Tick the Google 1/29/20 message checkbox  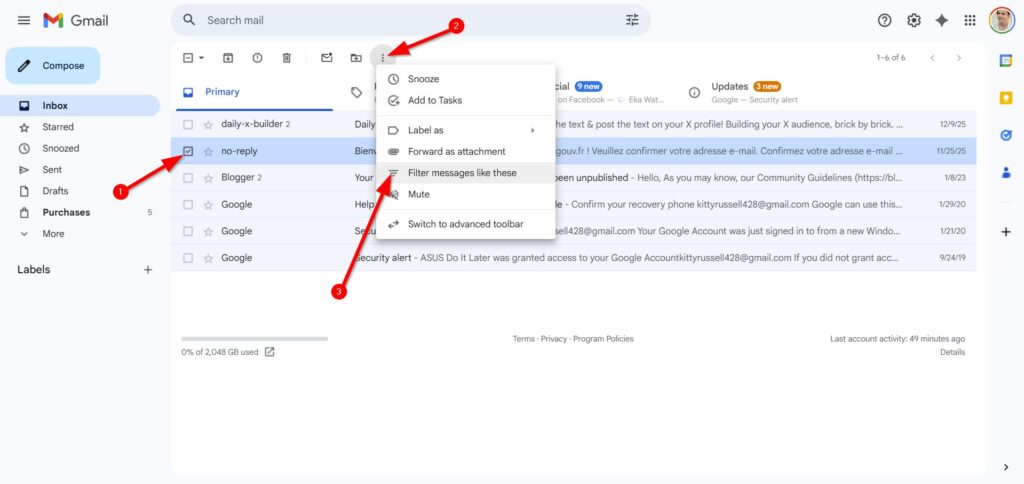188,204
